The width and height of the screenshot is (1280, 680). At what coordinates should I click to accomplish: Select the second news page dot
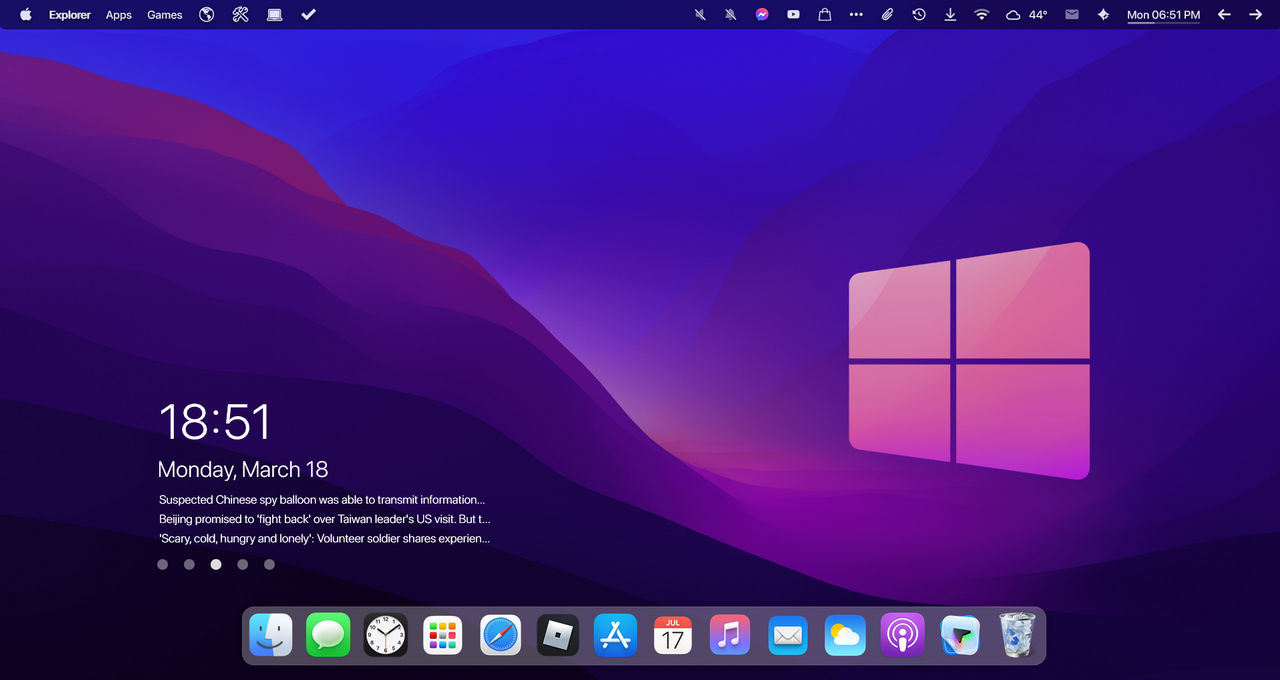pyautogui.click(x=189, y=564)
